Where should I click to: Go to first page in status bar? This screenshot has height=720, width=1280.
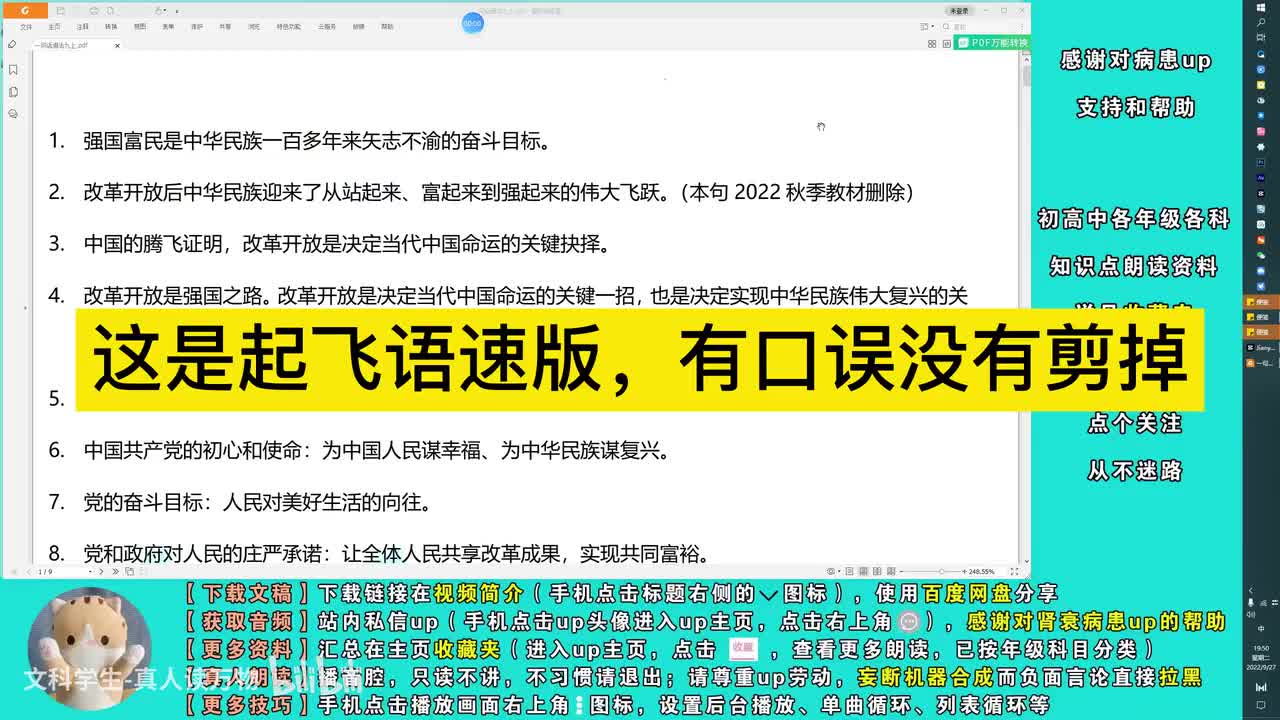pos(12,571)
